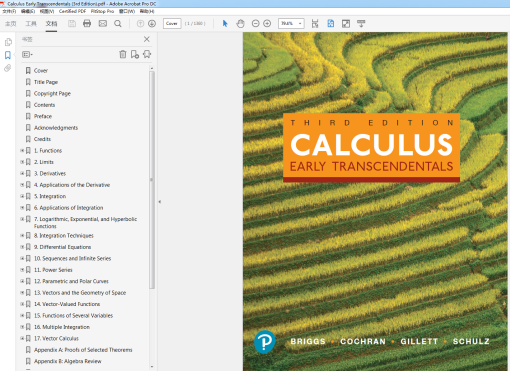Click the Print icon in toolbar
Screen dimensions: 510x371
pyautogui.click(x=87, y=24)
